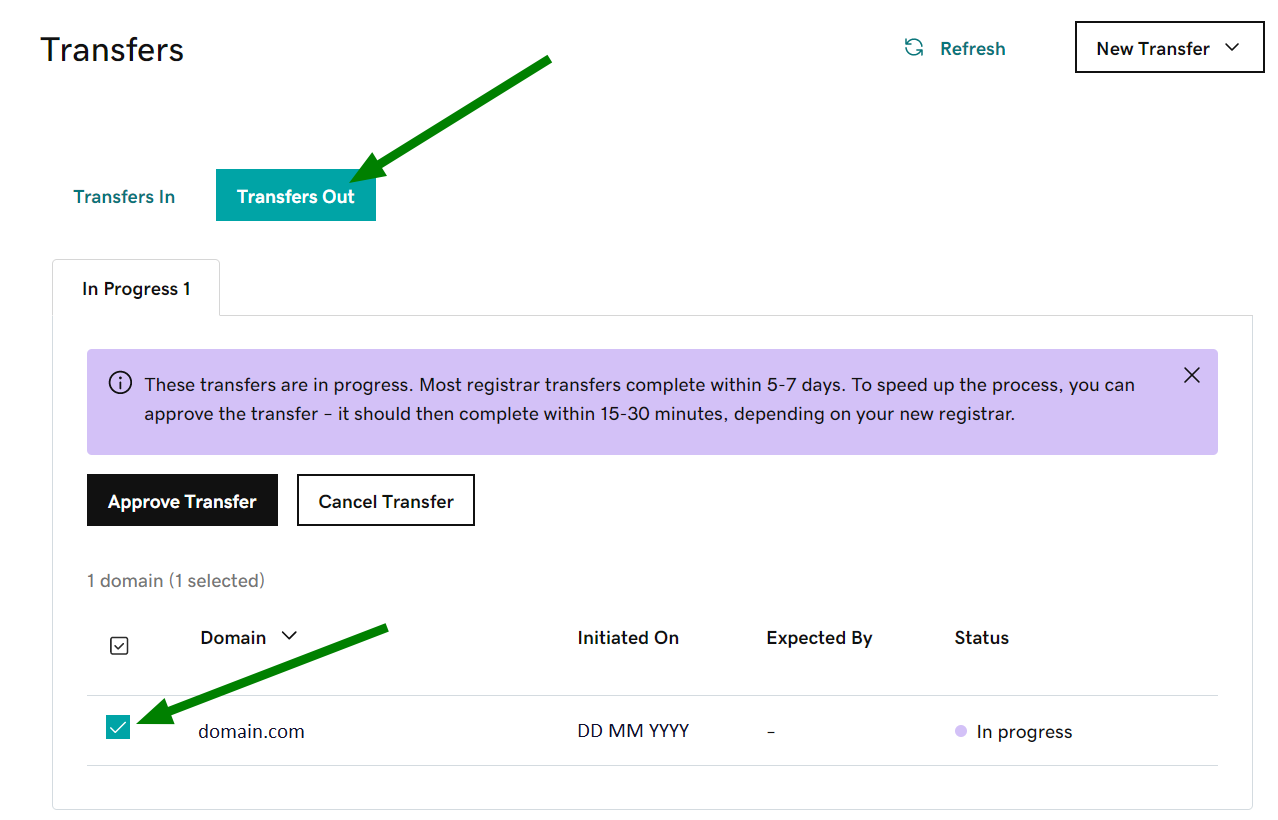Click the DD MM YYYY date cell
This screenshot has height=820, width=1278.
pos(633,731)
